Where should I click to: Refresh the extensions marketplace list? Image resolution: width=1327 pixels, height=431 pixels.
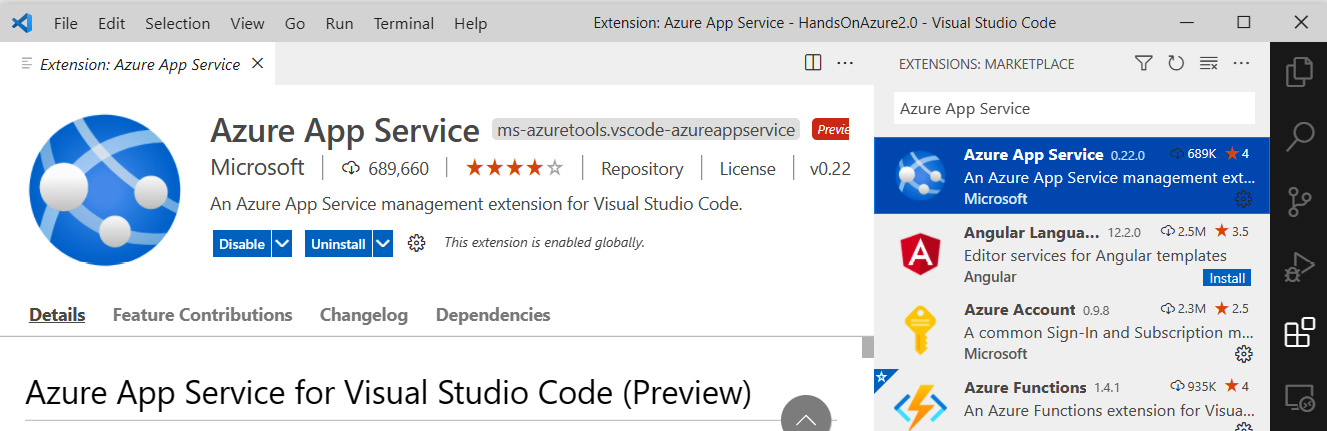point(1176,63)
